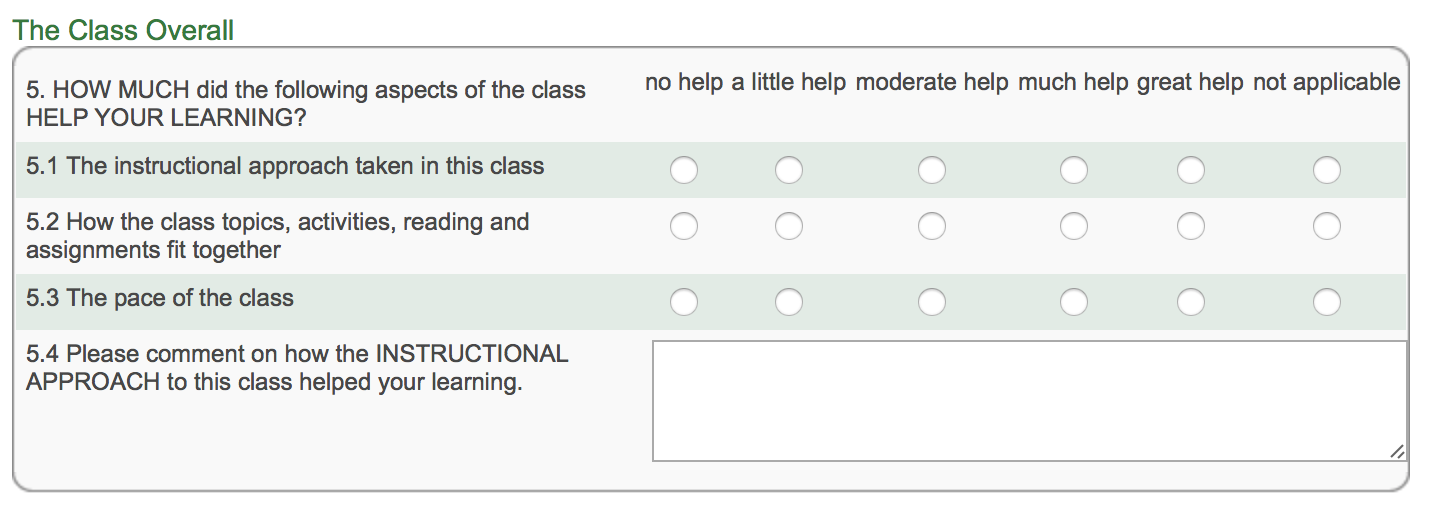Pick "moderate help" for 5.2 topics fit together
The image size is (1432, 510).
(932, 227)
